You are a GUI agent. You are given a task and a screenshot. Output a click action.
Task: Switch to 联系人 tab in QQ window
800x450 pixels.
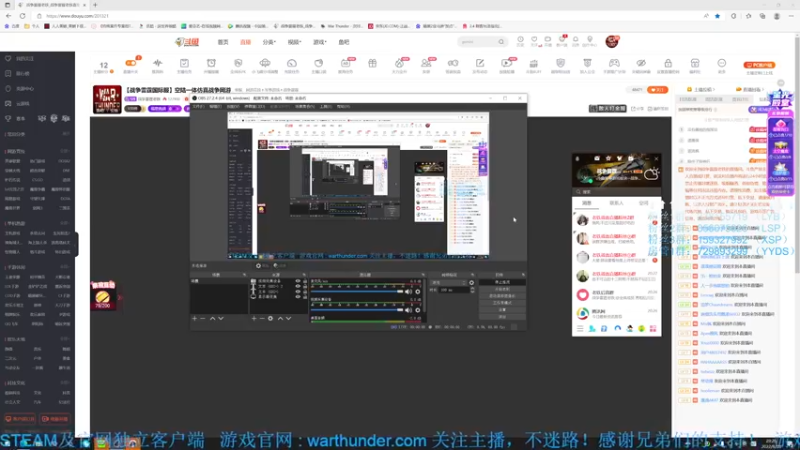click(616, 203)
